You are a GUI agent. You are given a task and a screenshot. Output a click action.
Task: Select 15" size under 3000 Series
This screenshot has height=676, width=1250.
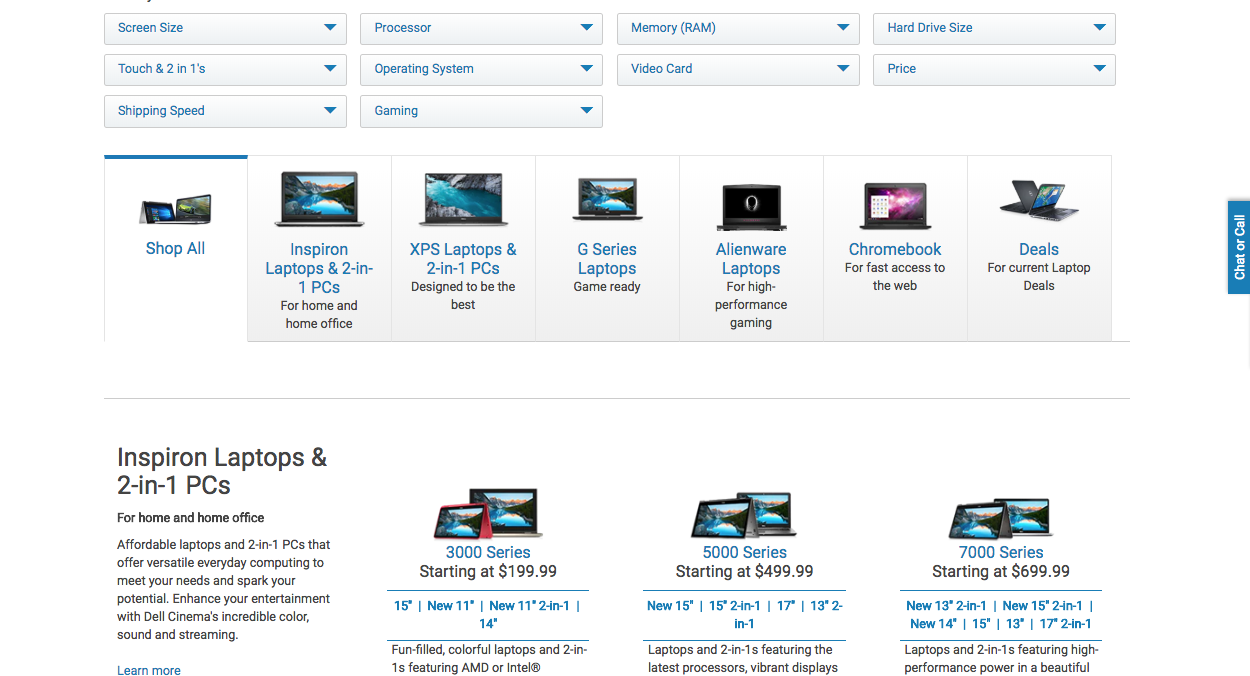pyautogui.click(x=403, y=605)
